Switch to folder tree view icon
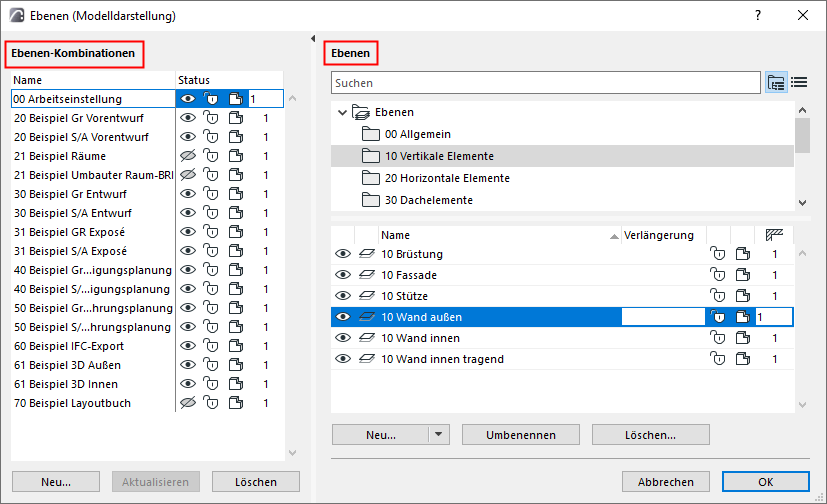 [x=776, y=83]
